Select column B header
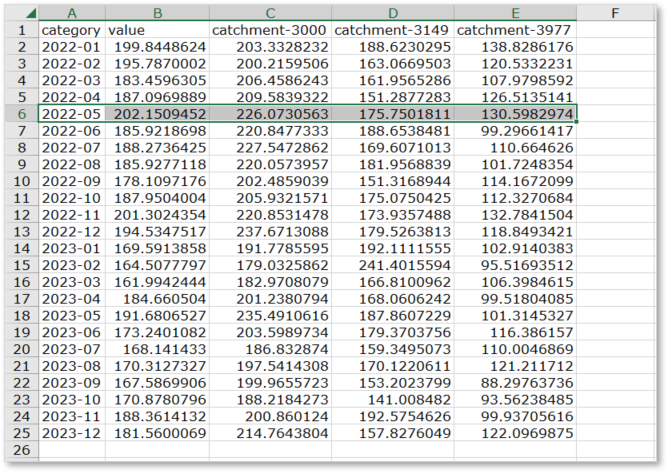 (x=156, y=13)
